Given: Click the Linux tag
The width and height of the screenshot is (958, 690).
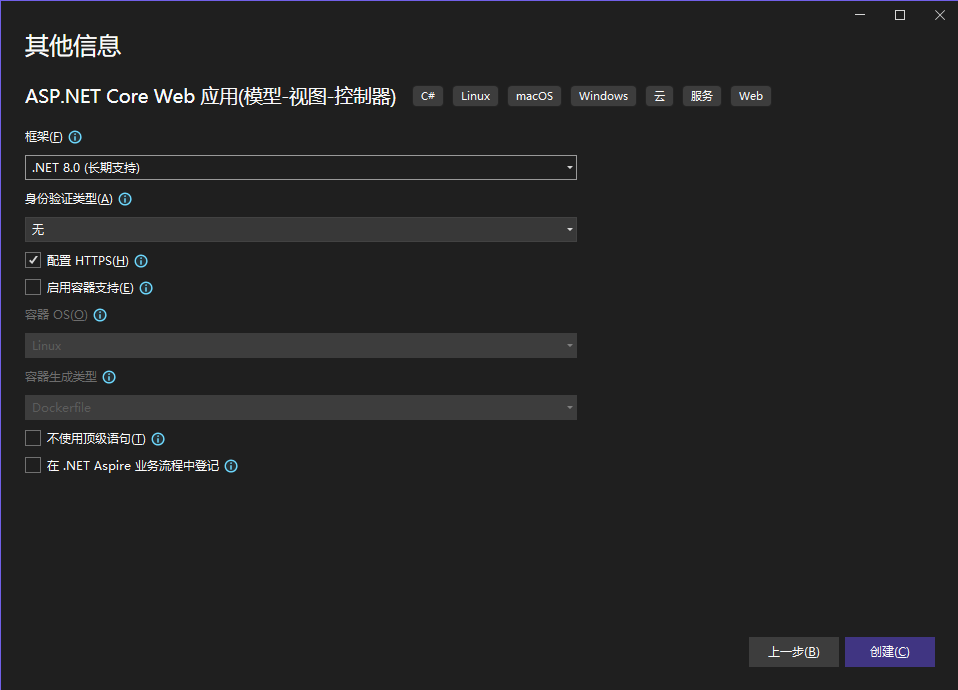Looking at the screenshot, I should 475,96.
